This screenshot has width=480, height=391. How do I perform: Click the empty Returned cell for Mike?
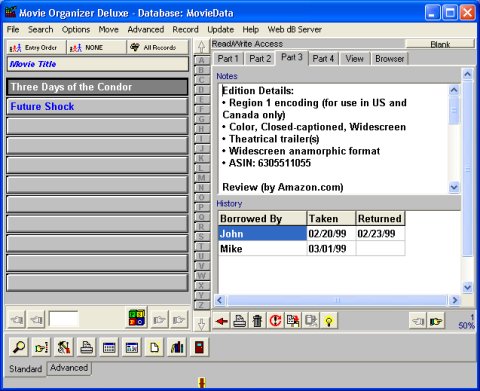coord(380,249)
